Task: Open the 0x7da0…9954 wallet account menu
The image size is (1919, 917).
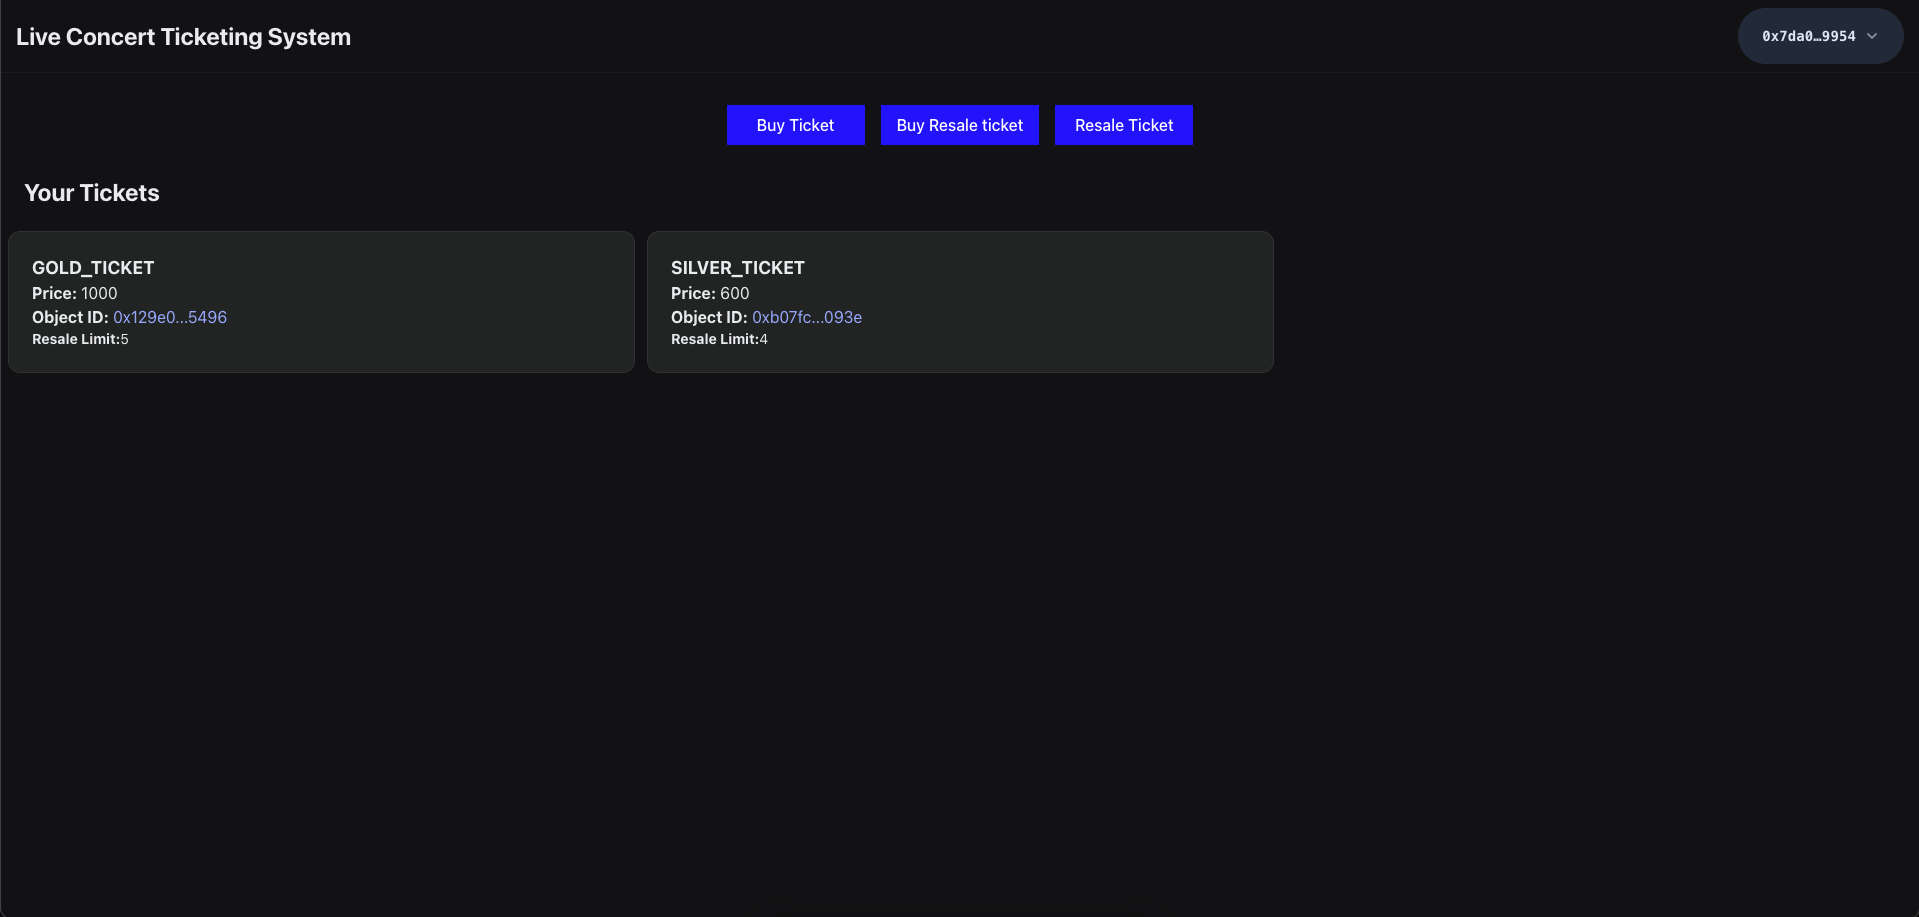Action: [x=1819, y=36]
